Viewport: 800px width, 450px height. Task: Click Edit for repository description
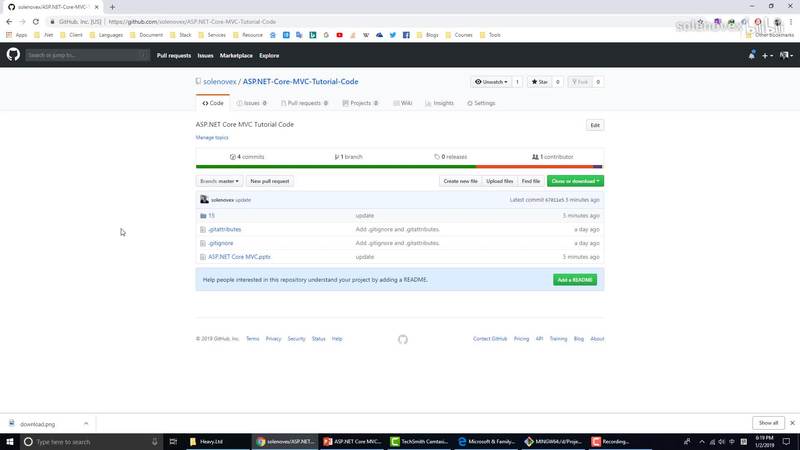click(x=595, y=125)
